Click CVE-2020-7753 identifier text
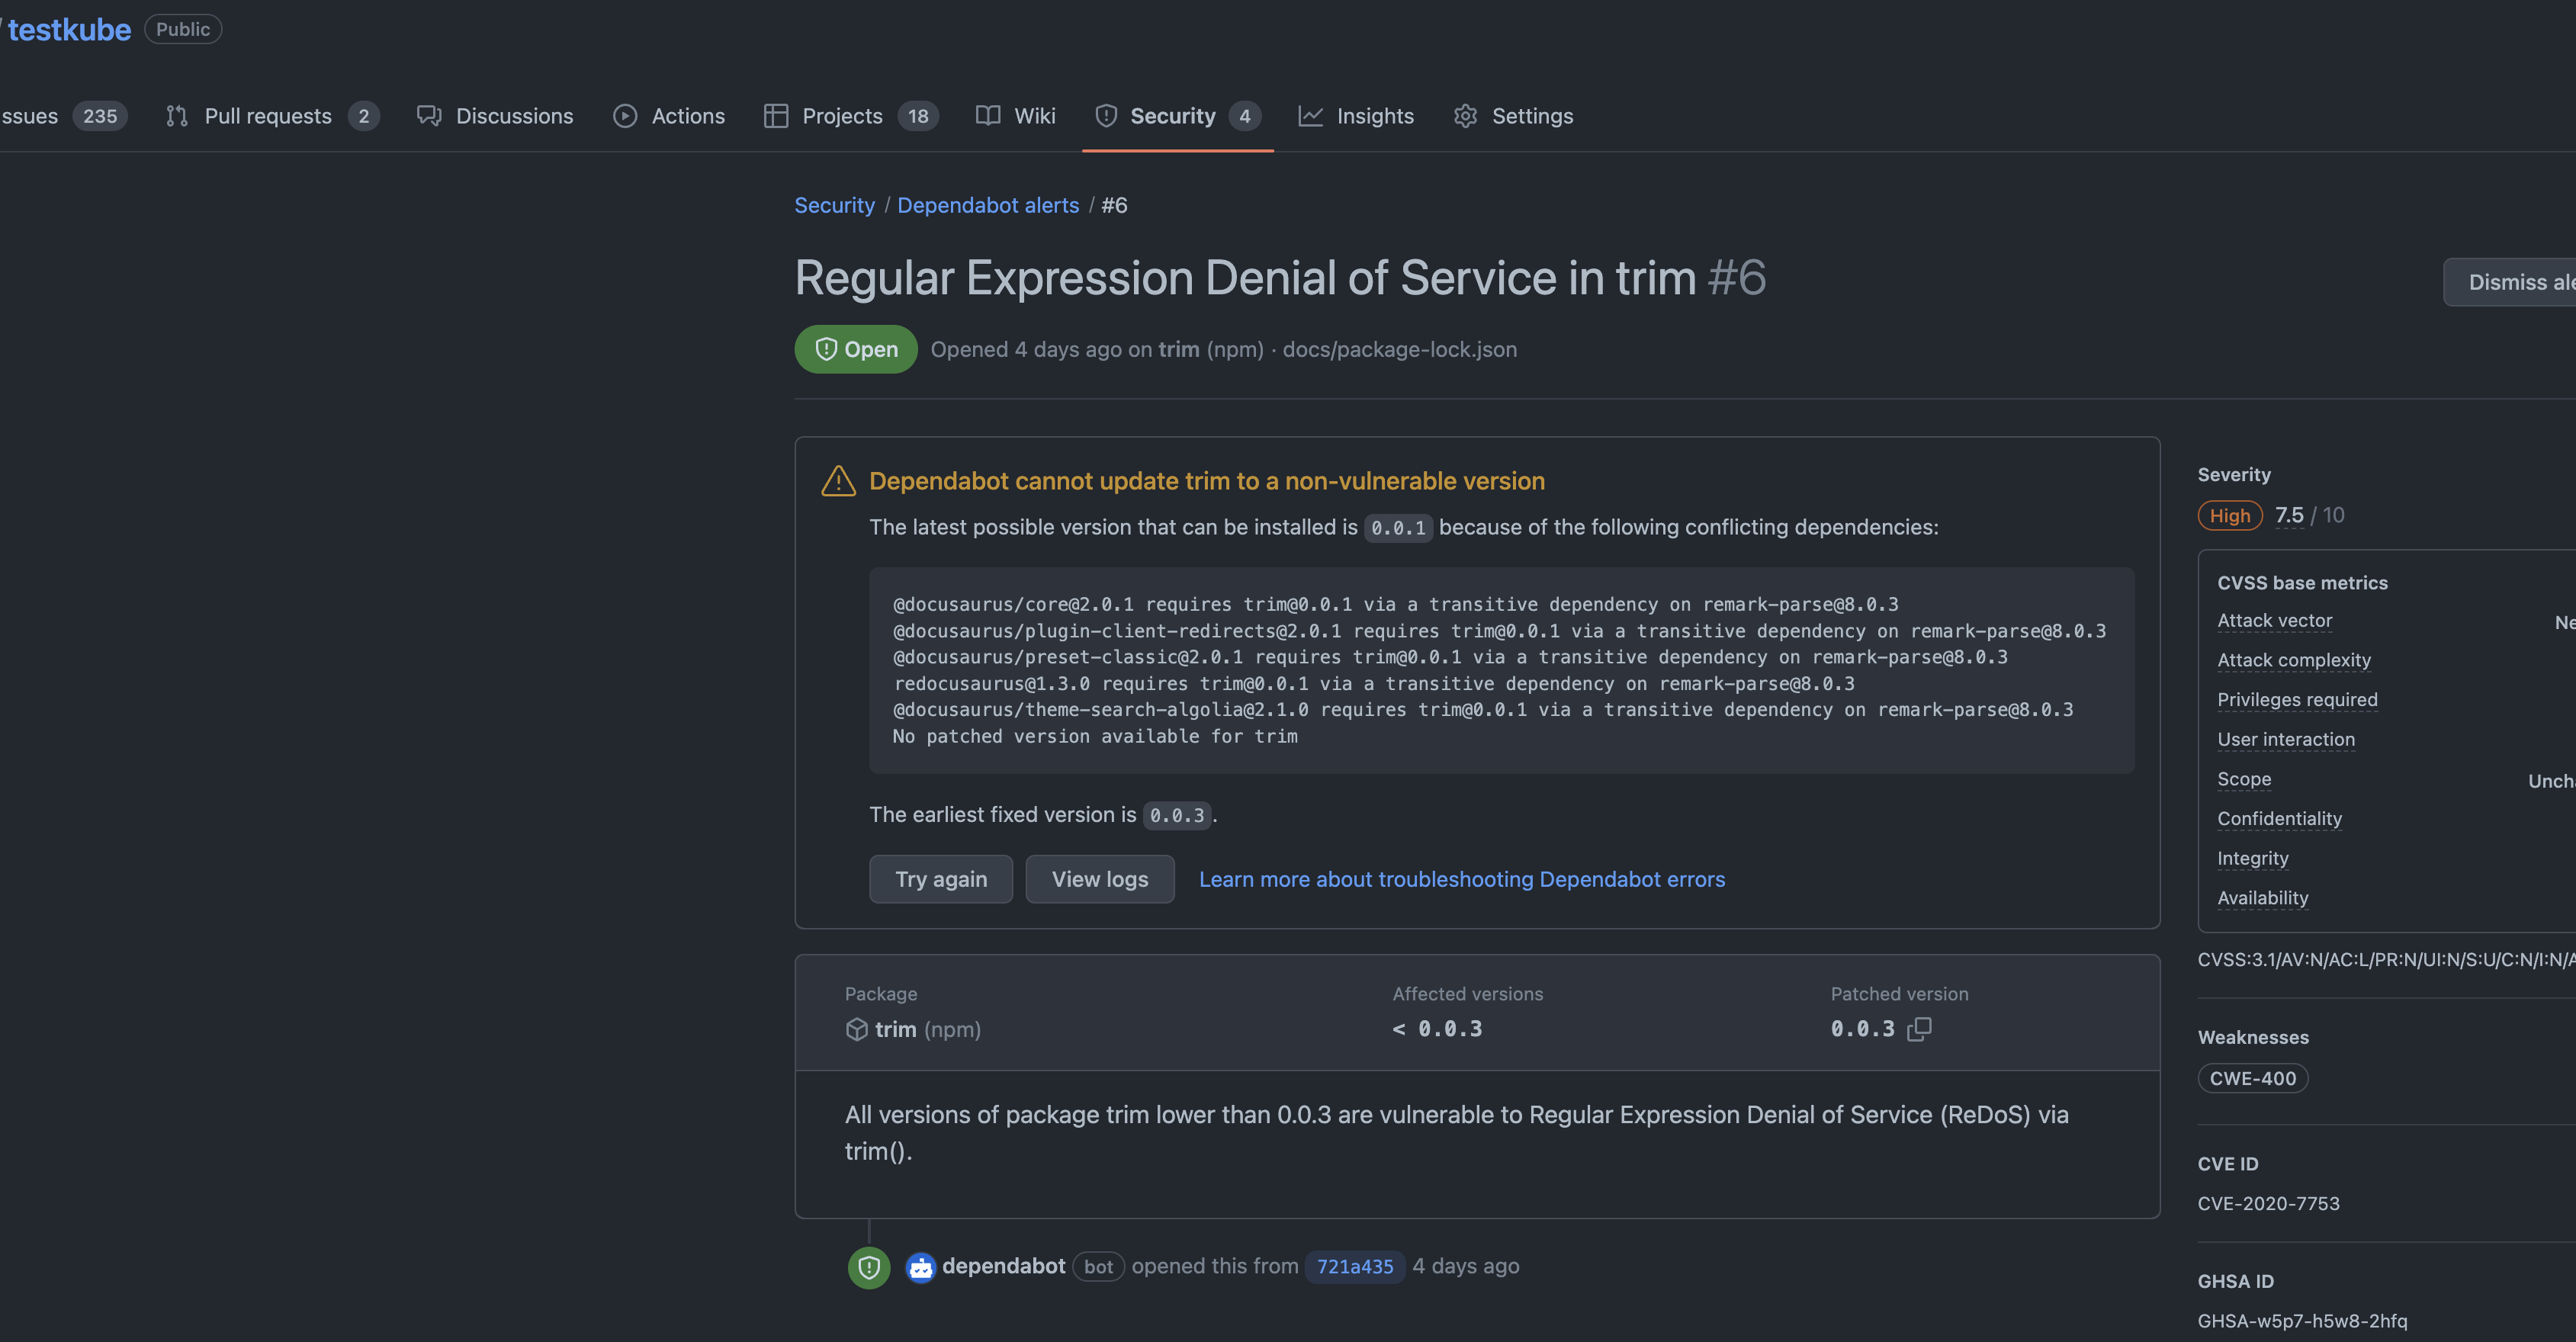Viewport: 2576px width, 1342px height. coord(2269,1203)
